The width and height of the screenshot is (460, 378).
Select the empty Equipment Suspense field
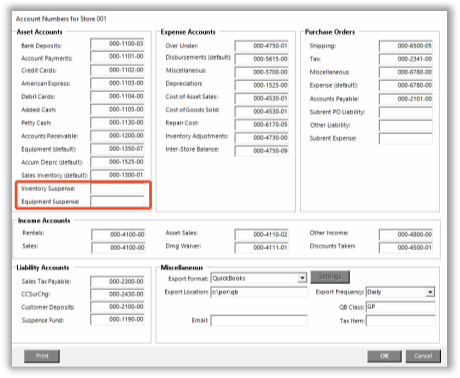pos(117,202)
